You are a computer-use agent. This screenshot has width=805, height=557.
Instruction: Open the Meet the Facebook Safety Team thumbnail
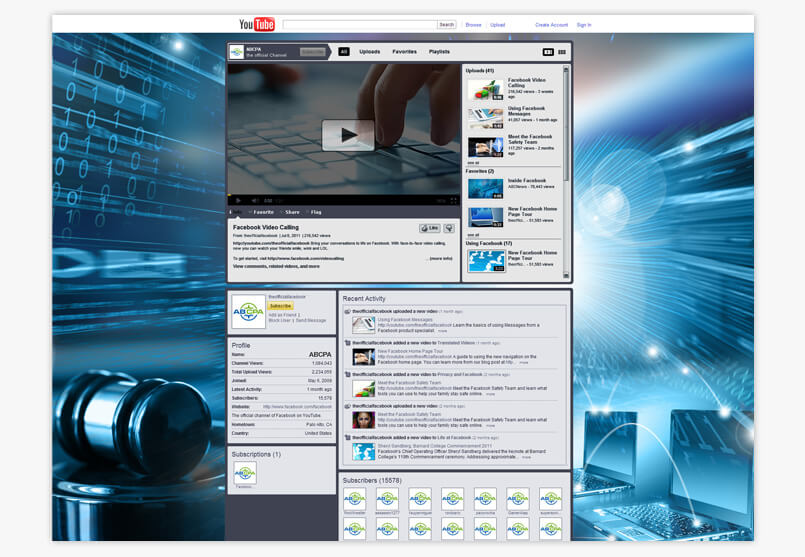[x=485, y=147]
